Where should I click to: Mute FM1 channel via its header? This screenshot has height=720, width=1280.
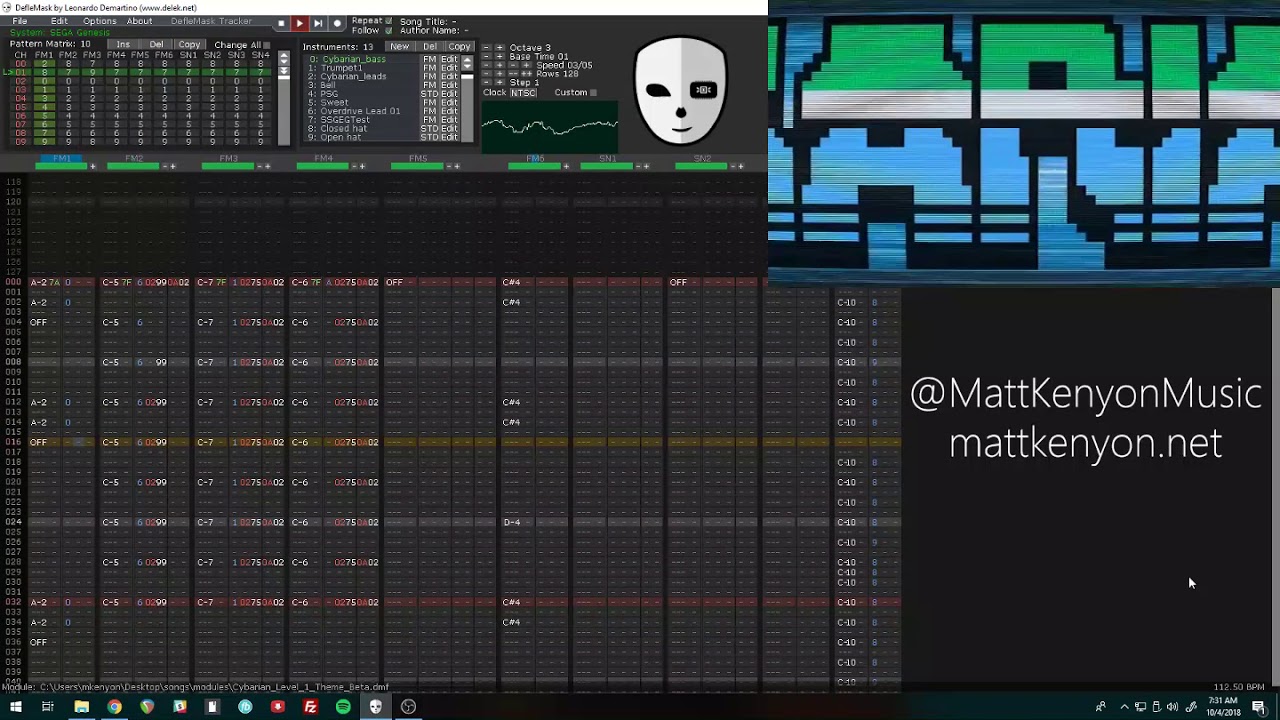(x=61, y=158)
